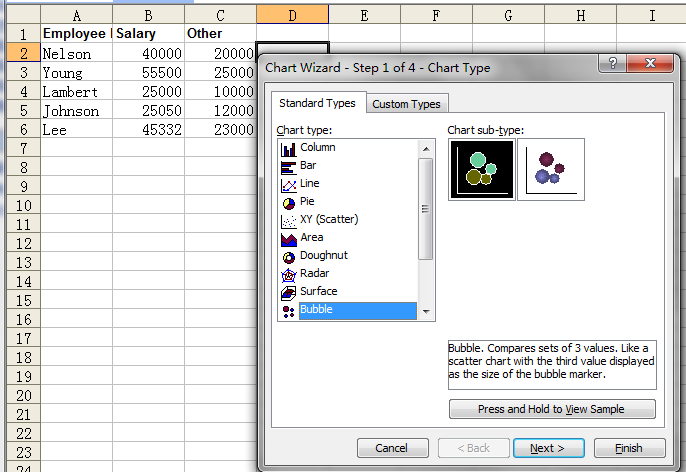Viewport: 686px width, 472px height.
Task: Cancel the Chart Wizard
Action: tap(392, 448)
